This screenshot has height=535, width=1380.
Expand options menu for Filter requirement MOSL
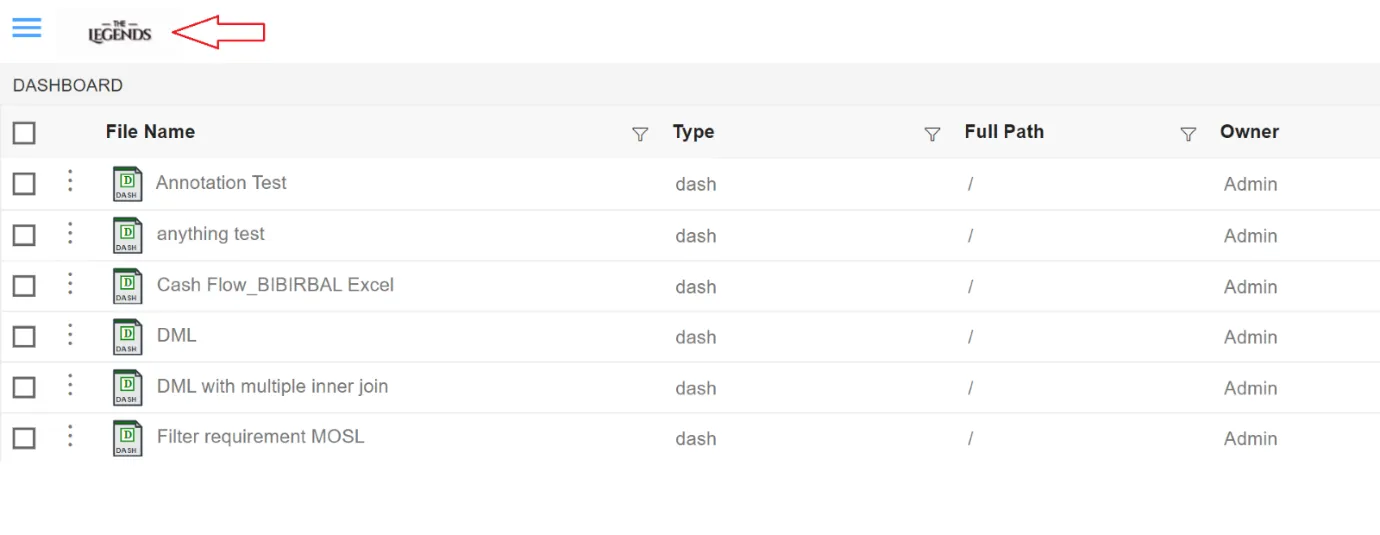70,436
